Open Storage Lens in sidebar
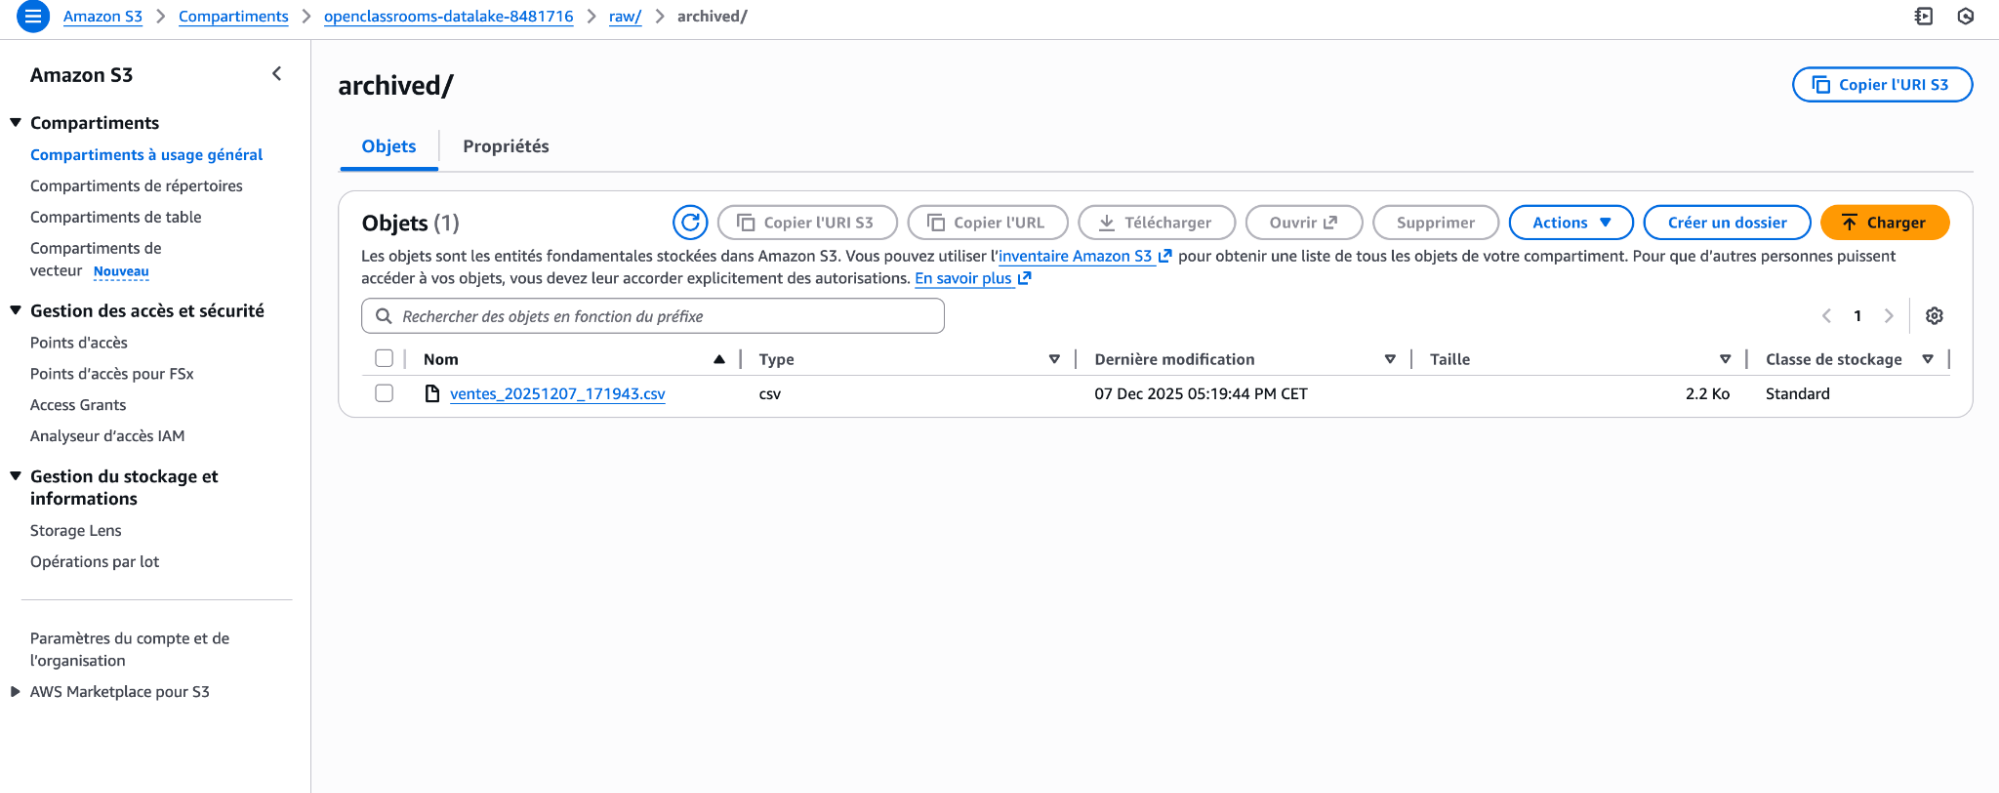This screenshot has width=1999, height=793. coord(76,530)
